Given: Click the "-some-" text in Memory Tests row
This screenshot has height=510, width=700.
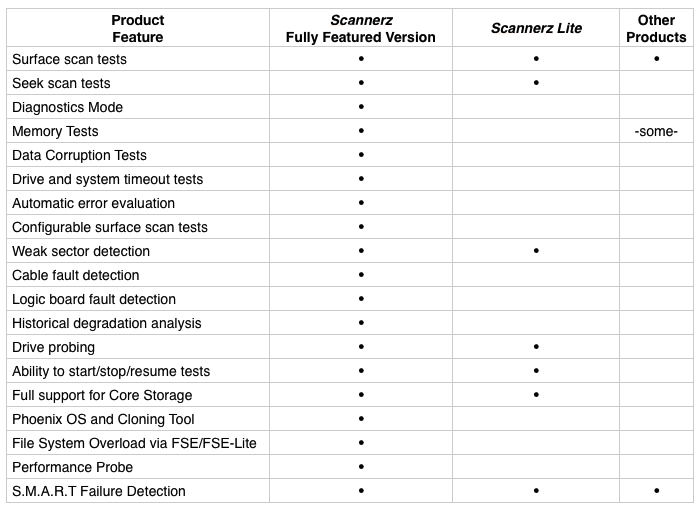Looking at the screenshot, I should 656,131.
